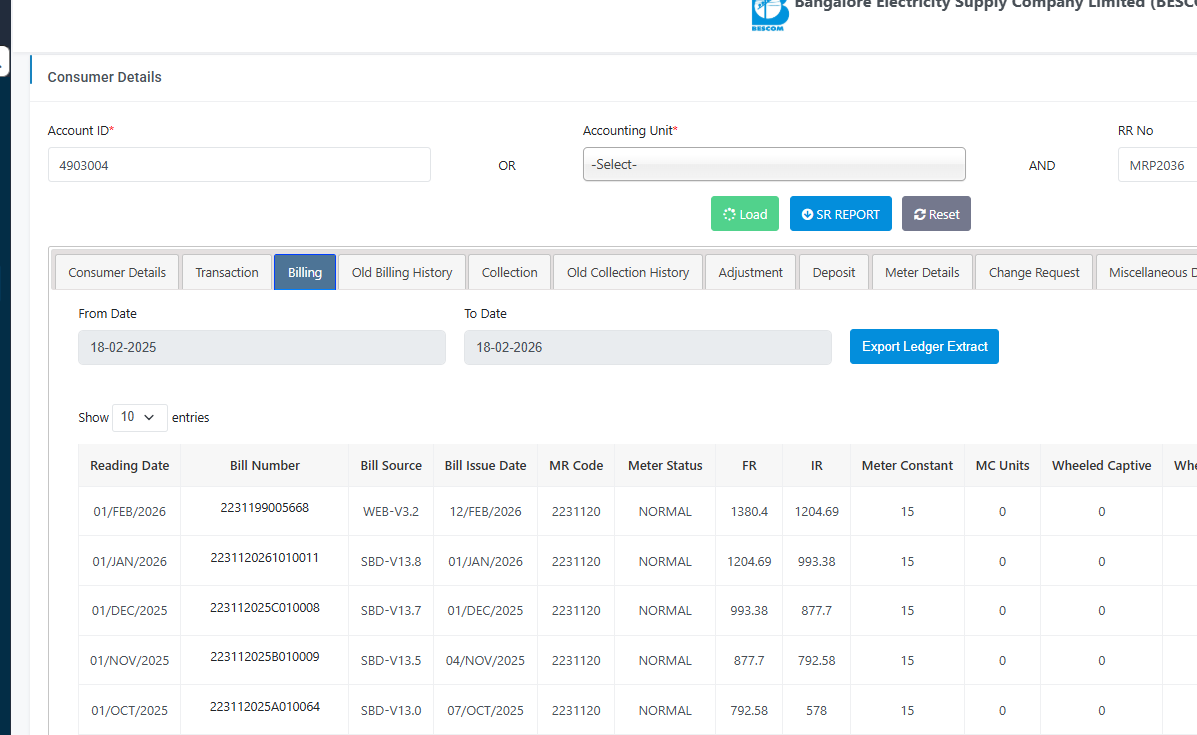View the Meter Details tab

(922, 272)
